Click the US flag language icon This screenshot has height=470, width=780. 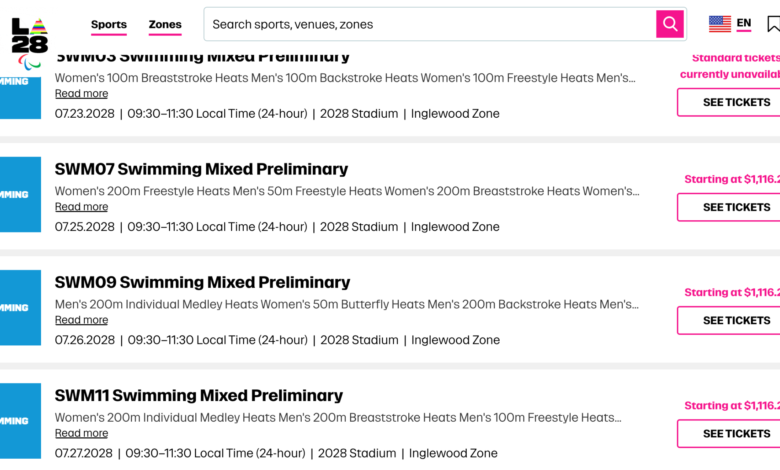coord(719,24)
